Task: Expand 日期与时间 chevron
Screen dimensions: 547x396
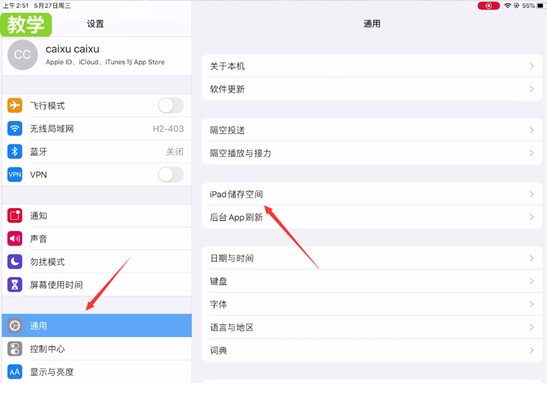Action: tap(532, 258)
